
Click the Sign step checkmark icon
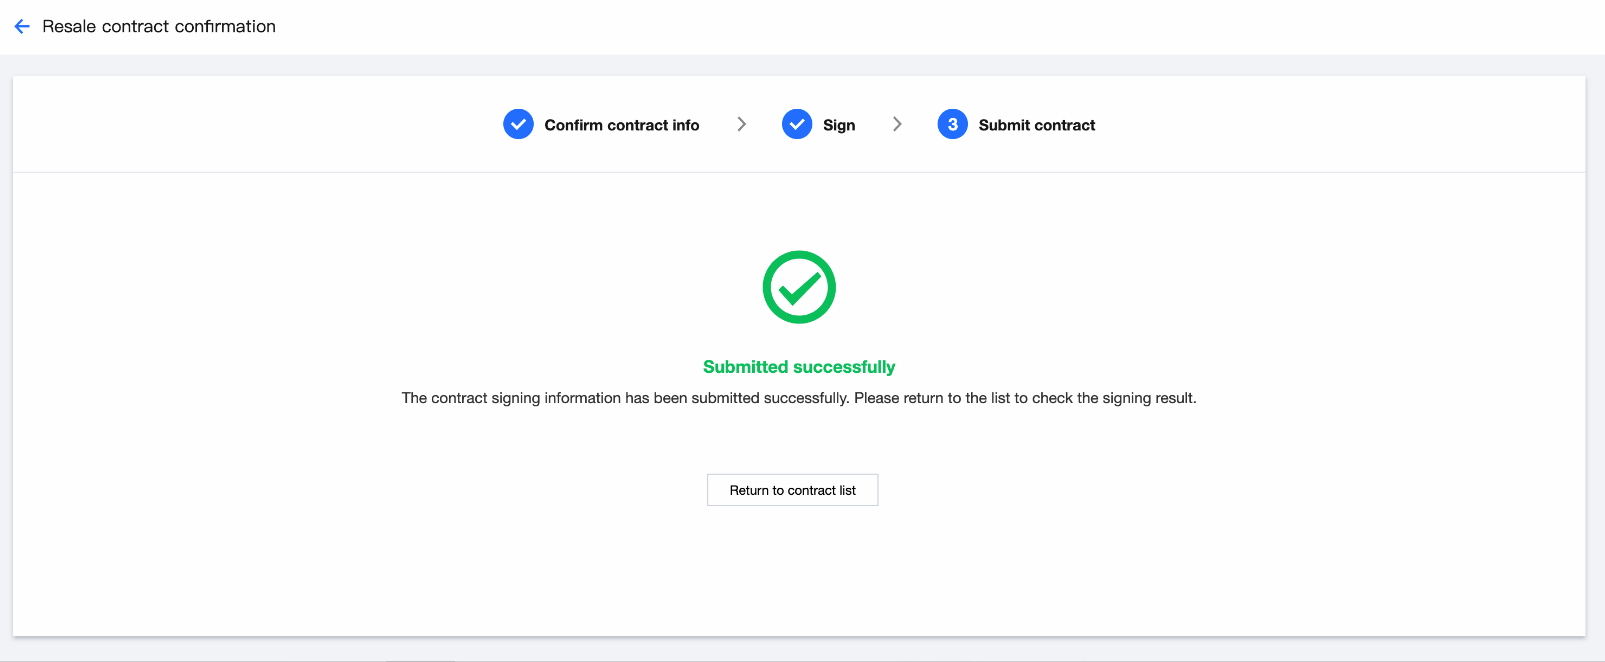click(797, 124)
